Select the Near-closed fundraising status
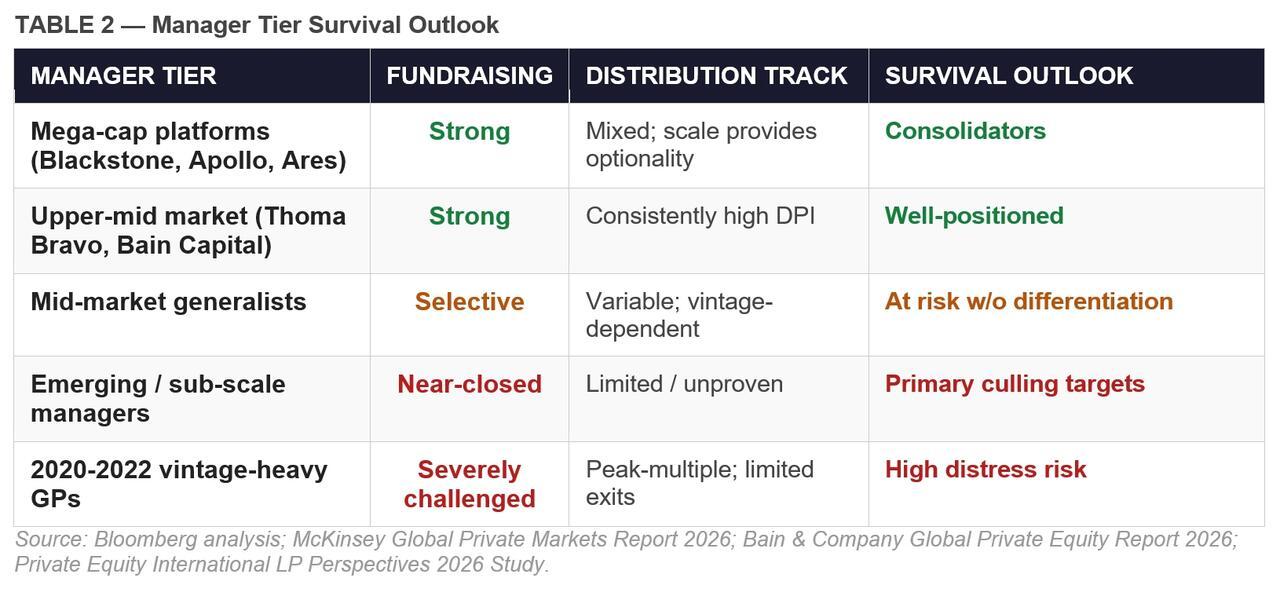1280x596 pixels. (x=469, y=384)
